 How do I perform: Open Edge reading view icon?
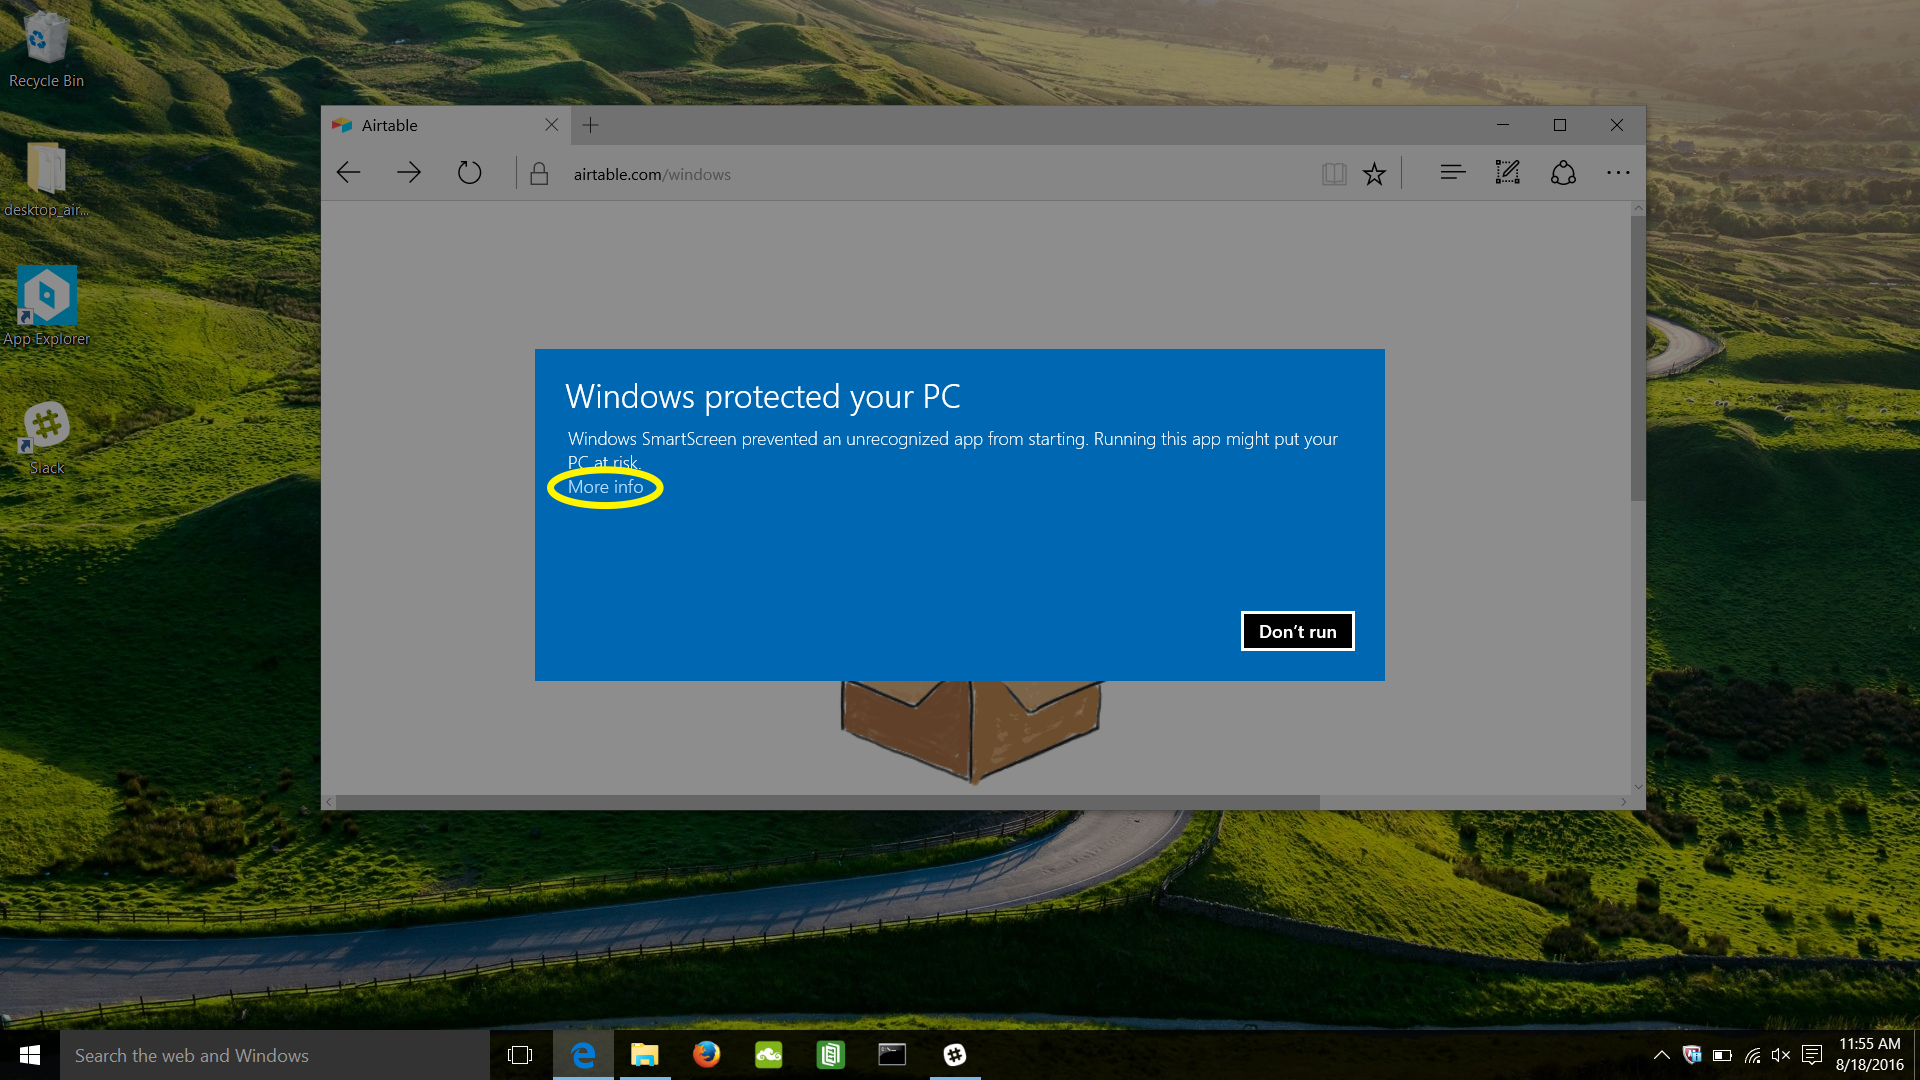1333,174
